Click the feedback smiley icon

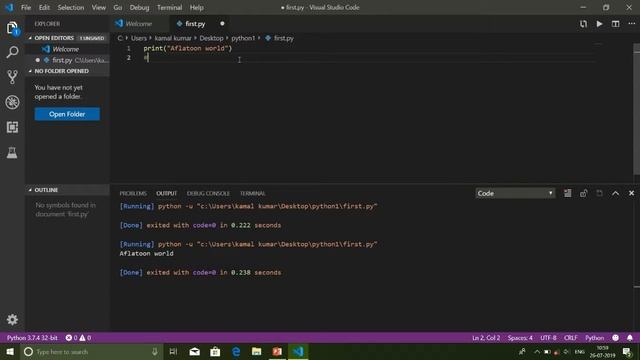click(616, 338)
